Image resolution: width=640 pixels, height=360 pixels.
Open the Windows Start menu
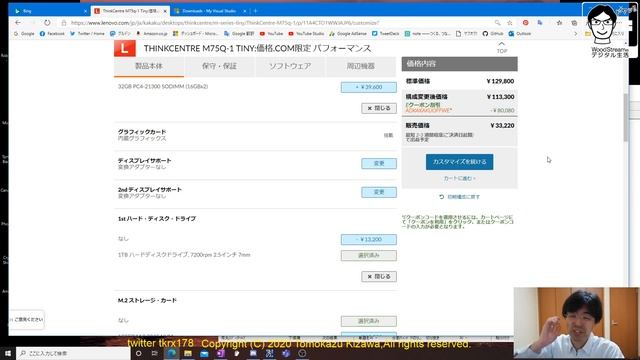click(8, 353)
